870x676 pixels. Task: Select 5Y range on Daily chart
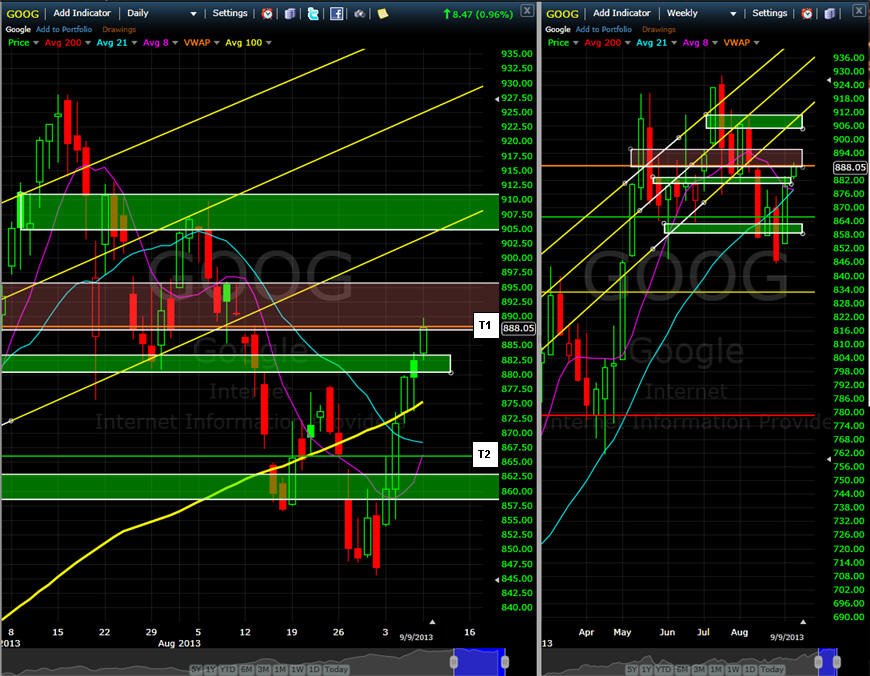(196, 669)
